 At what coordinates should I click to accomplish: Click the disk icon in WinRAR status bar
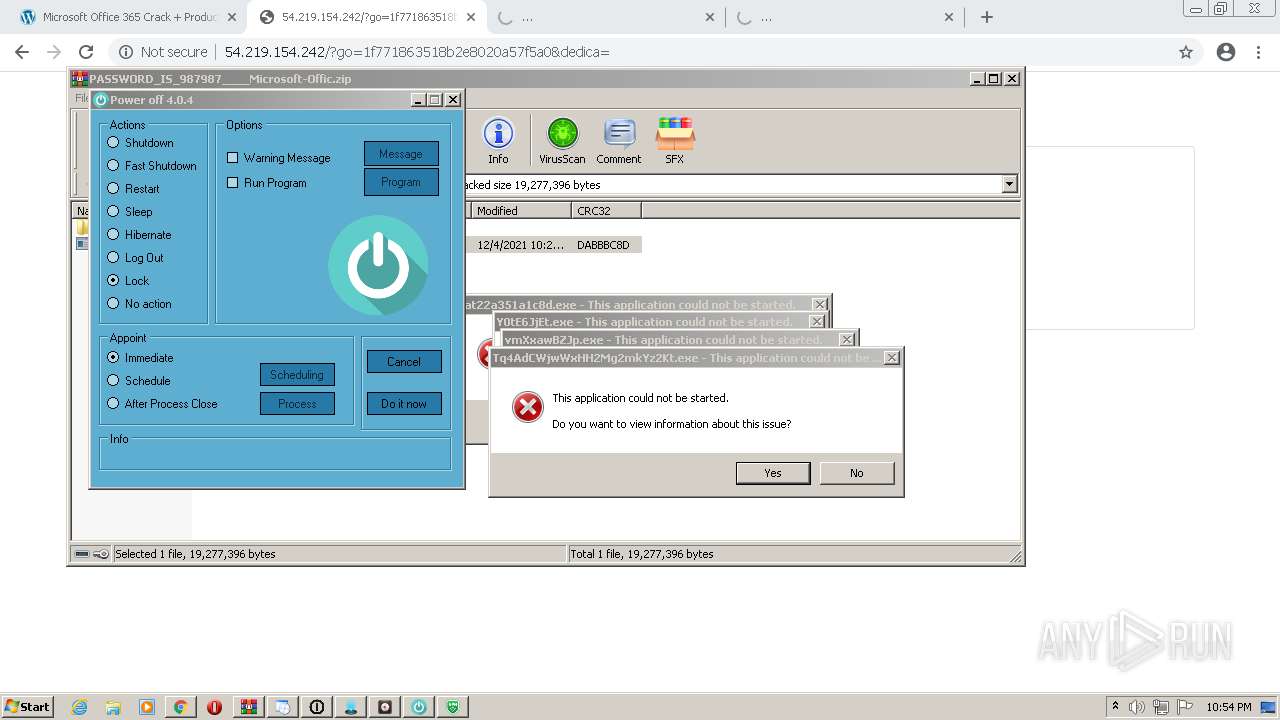[x=82, y=554]
